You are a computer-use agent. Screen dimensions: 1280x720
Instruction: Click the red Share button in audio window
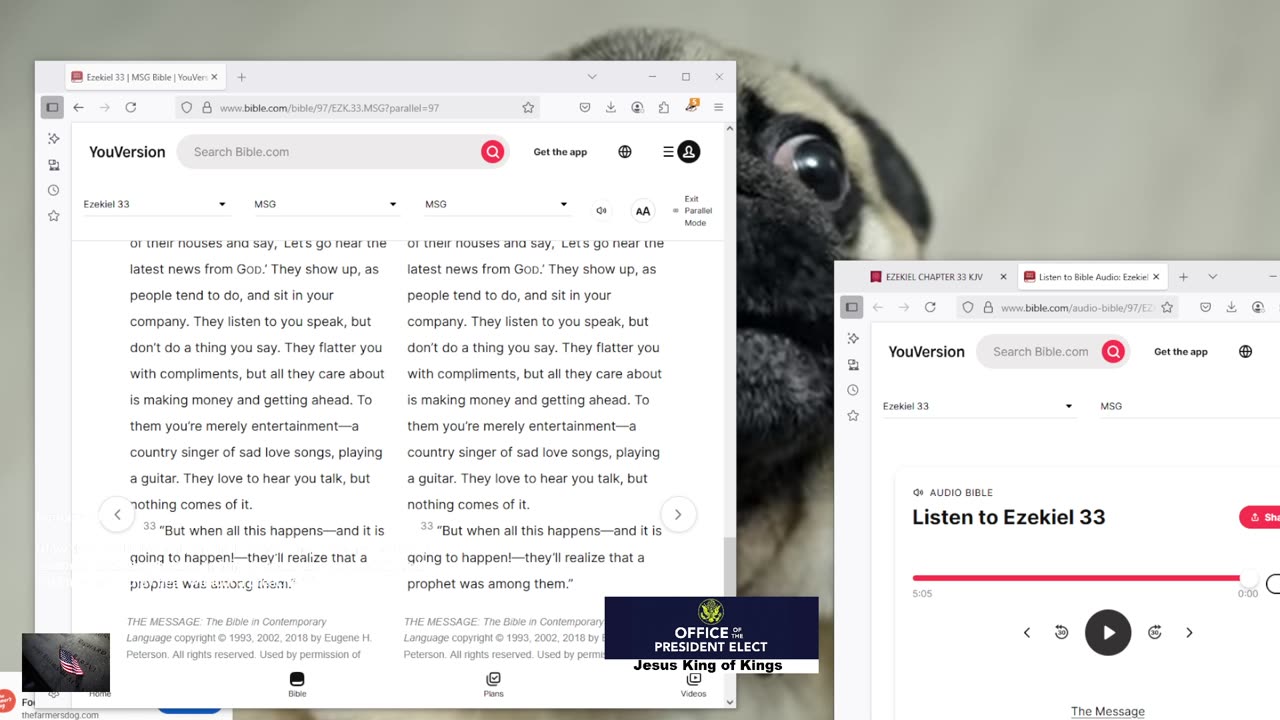[x=1260, y=517]
